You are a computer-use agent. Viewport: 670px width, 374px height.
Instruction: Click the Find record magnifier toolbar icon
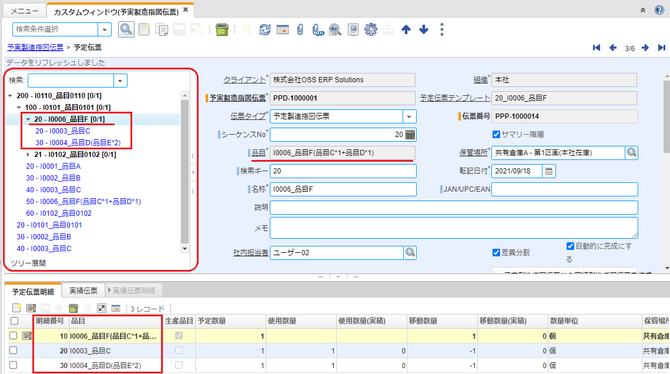[x=126, y=29]
